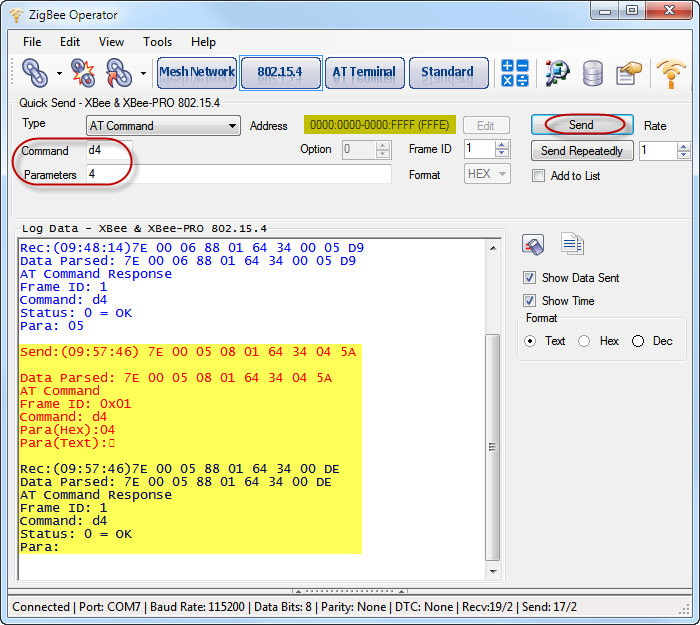The image size is (700, 625).
Task: Open the View menu
Action: (x=111, y=42)
